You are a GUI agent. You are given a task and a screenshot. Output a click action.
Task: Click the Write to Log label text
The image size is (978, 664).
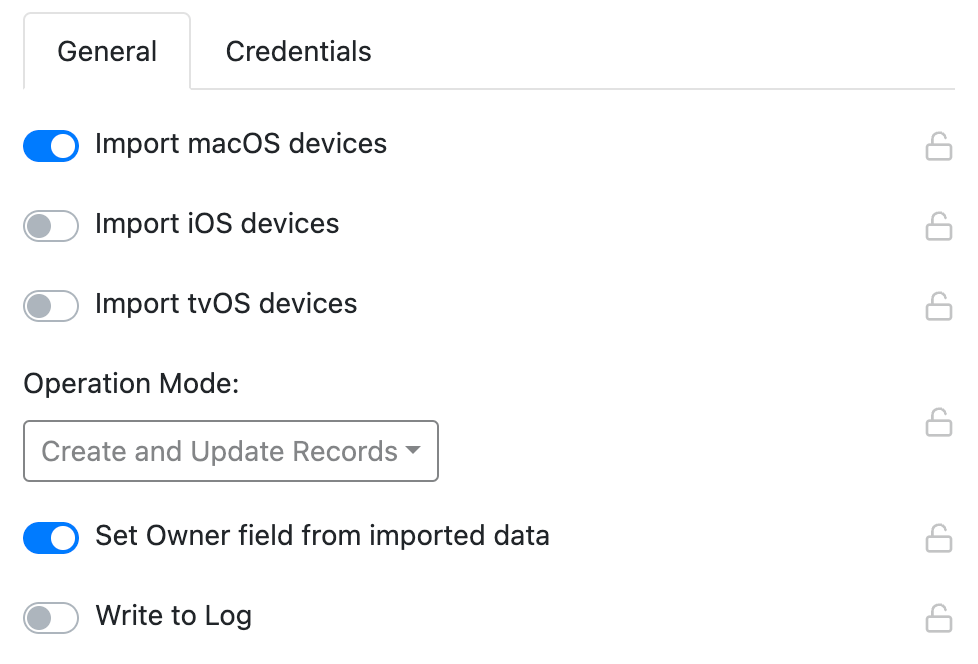pyautogui.click(x=173, y=616)
